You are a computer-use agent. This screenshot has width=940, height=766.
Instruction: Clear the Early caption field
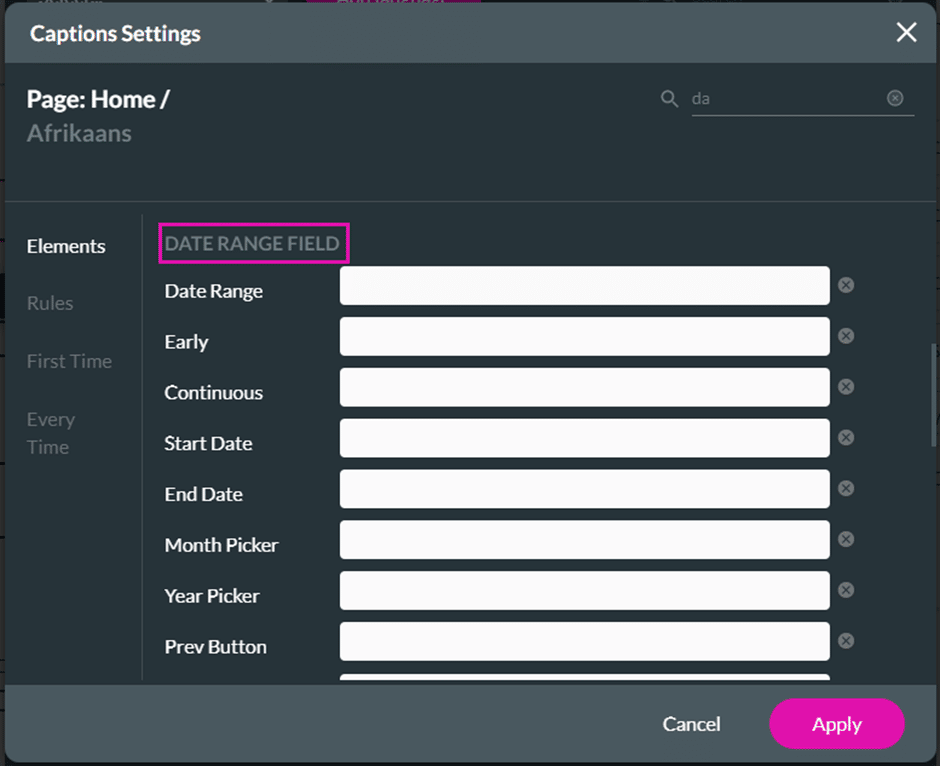click(x=846, y=336)
